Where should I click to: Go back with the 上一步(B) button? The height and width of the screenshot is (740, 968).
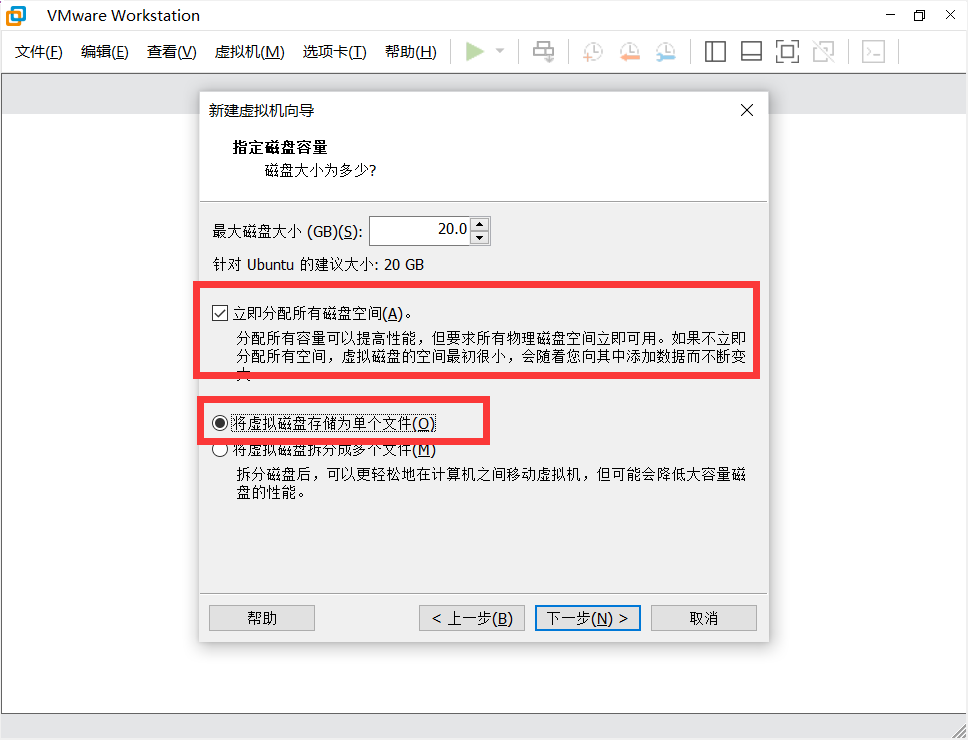coord(472,618)
